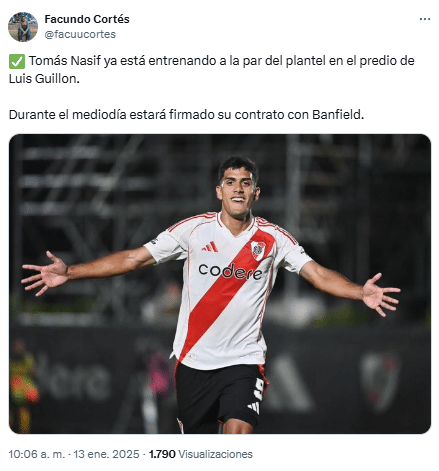
Task: Click the 1.790 Visualizaciones count
Action: coord(201,454)
